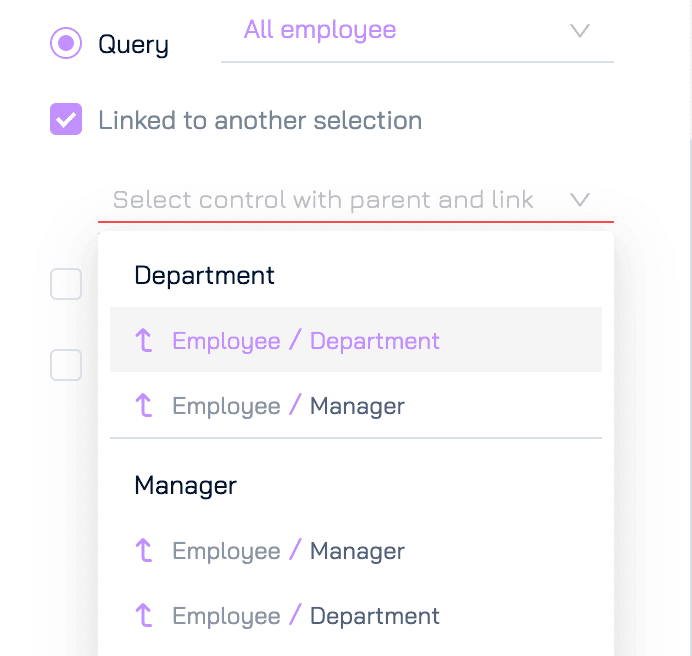Choose Employee / Department under Manager group
Screen dimensions: 692x656
(x=356, y=615)
